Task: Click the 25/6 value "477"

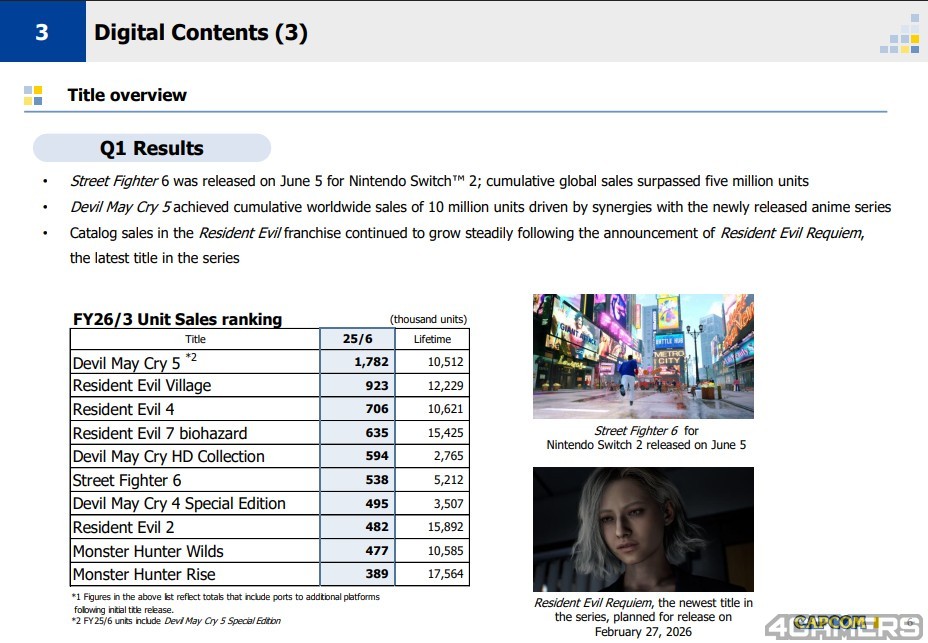Action: coord(376,551)
